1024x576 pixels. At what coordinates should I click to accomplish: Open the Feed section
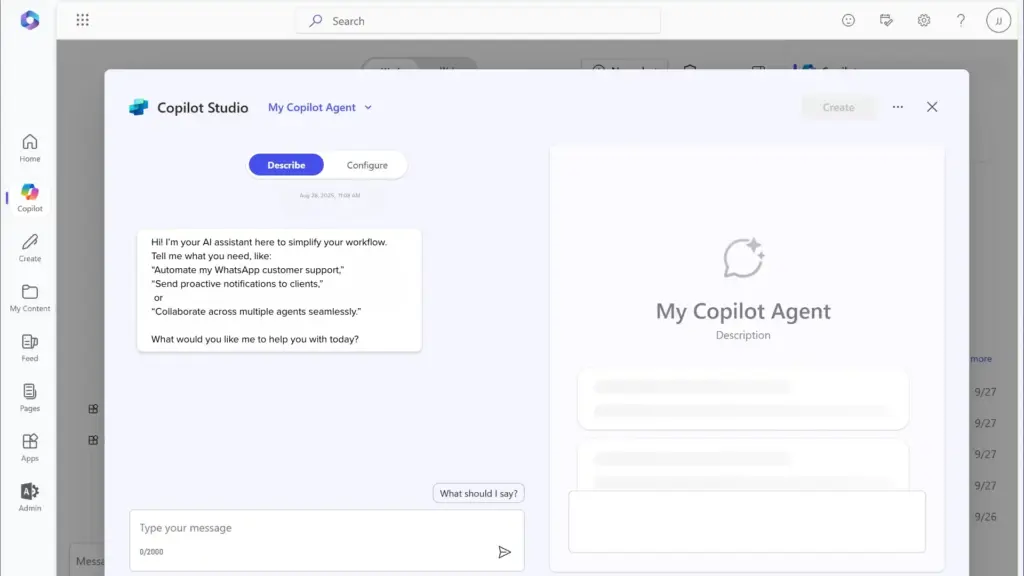30,347
